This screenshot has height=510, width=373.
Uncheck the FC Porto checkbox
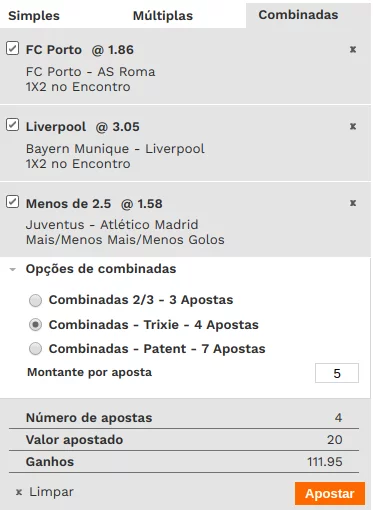(x=12, y=48)
